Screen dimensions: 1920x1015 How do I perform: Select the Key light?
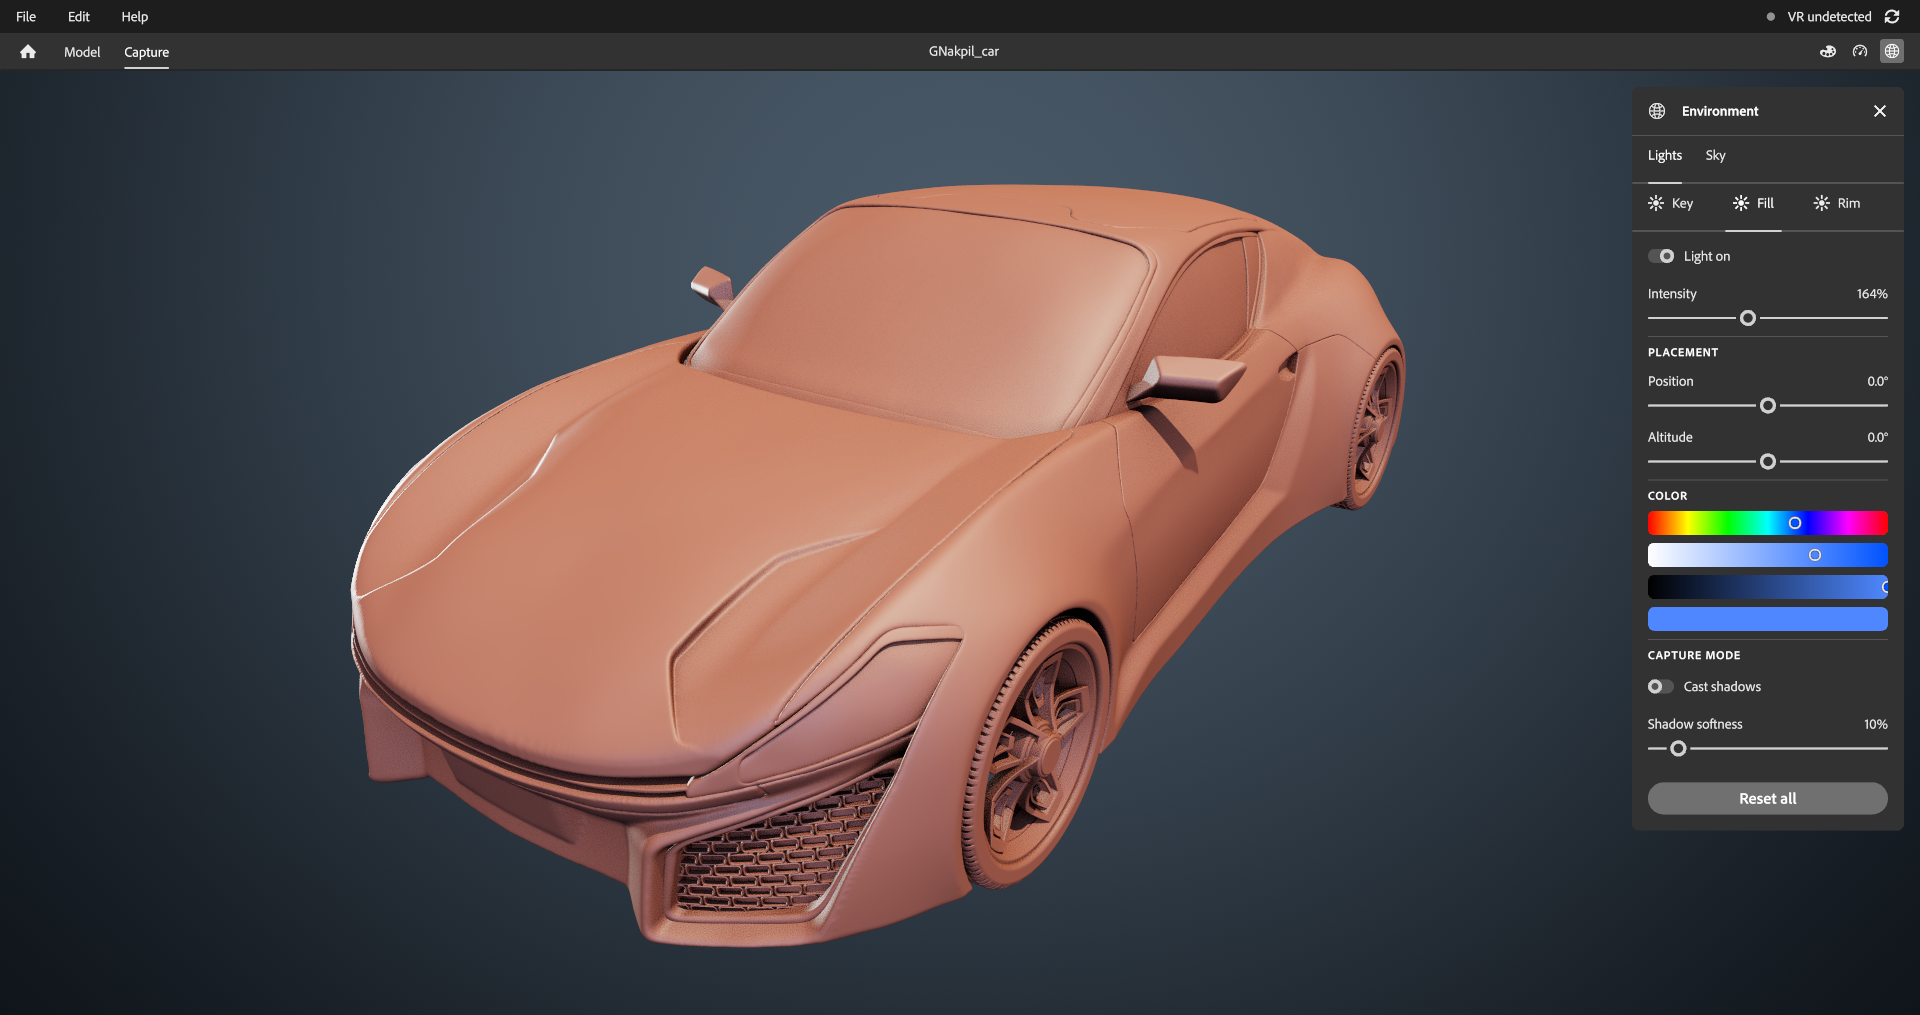tap(1671, 204)
